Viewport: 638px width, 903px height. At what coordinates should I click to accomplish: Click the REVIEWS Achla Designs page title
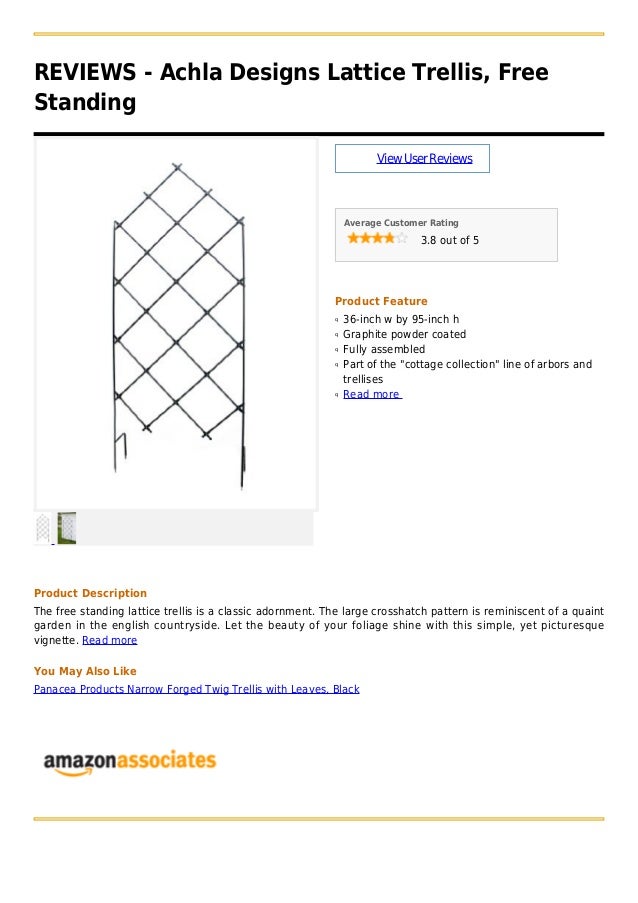tap(291, 87)
